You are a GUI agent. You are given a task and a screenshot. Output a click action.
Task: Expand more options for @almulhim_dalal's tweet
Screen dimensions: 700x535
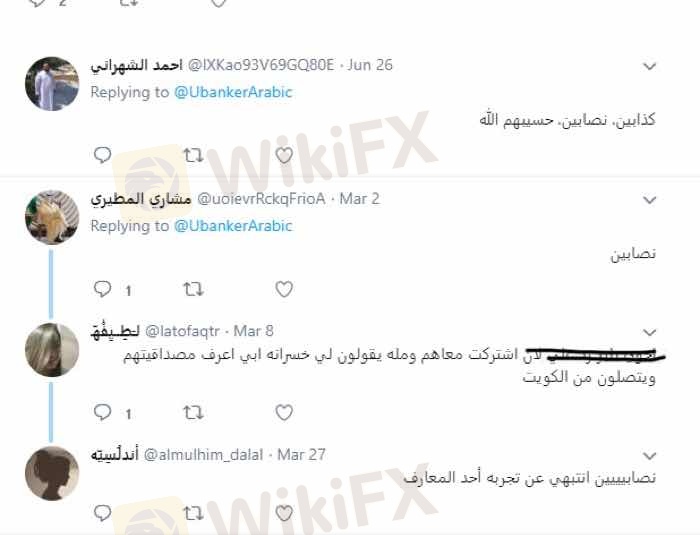649,456
